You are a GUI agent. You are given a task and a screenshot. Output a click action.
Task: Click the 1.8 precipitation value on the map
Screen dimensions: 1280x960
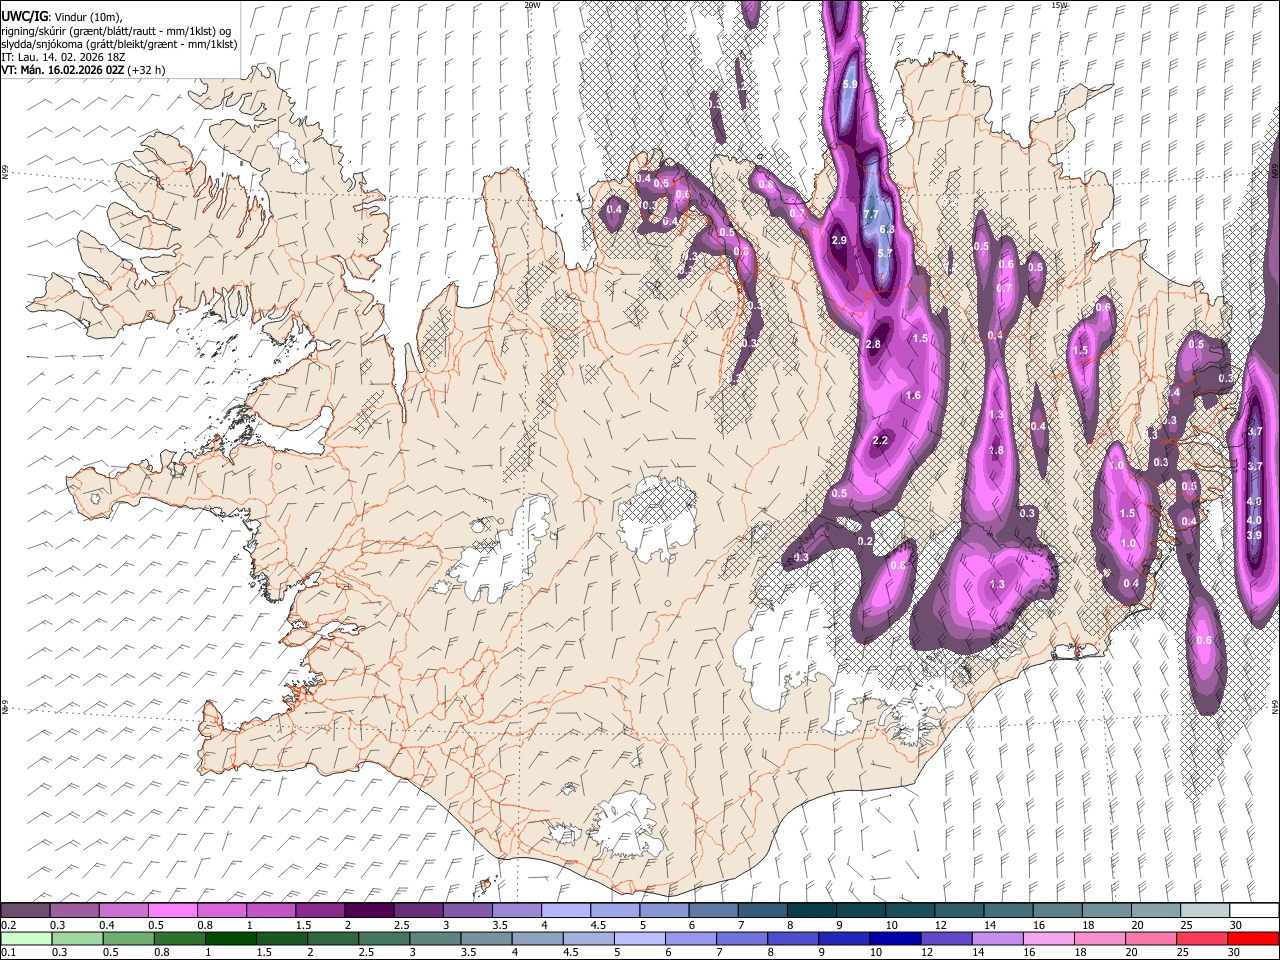pos(996,451)
